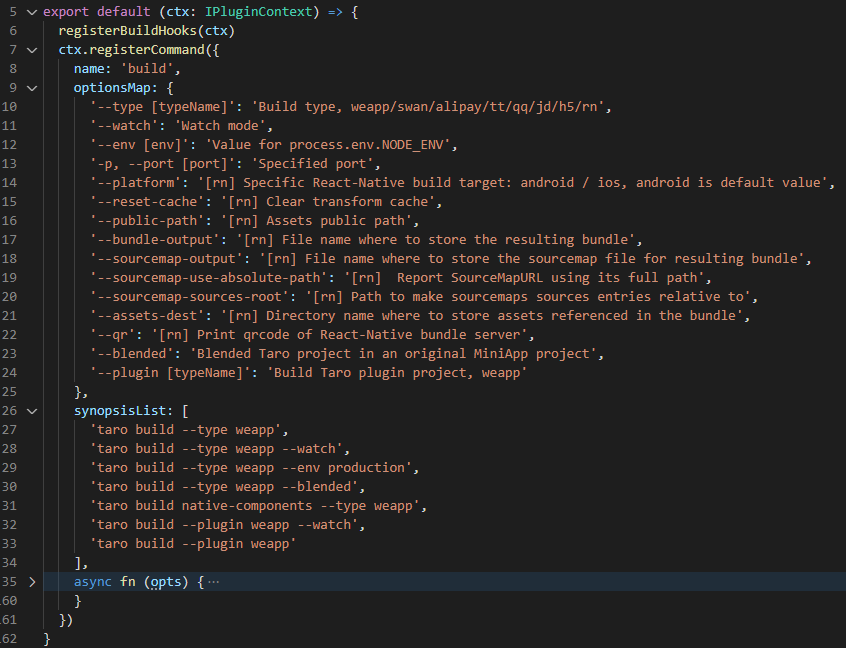Click the 'build' name string value
846x648 pixels.
tap(147, 69)
